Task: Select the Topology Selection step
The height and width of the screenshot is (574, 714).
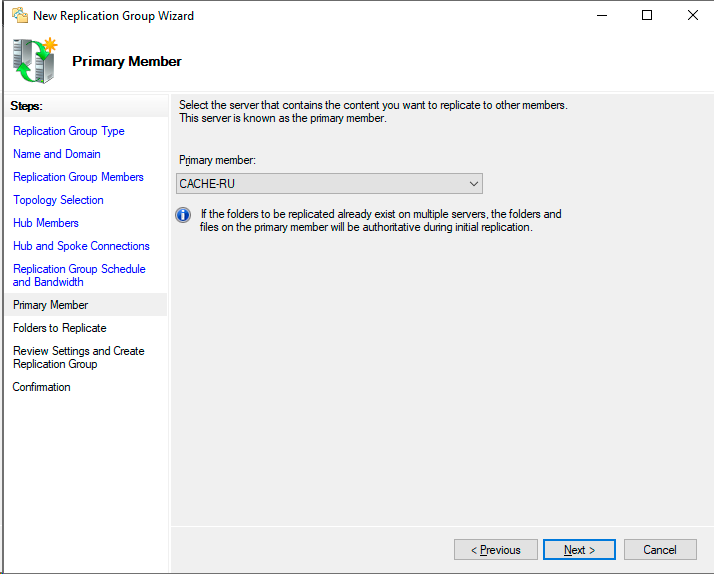Action: [58, 200]
